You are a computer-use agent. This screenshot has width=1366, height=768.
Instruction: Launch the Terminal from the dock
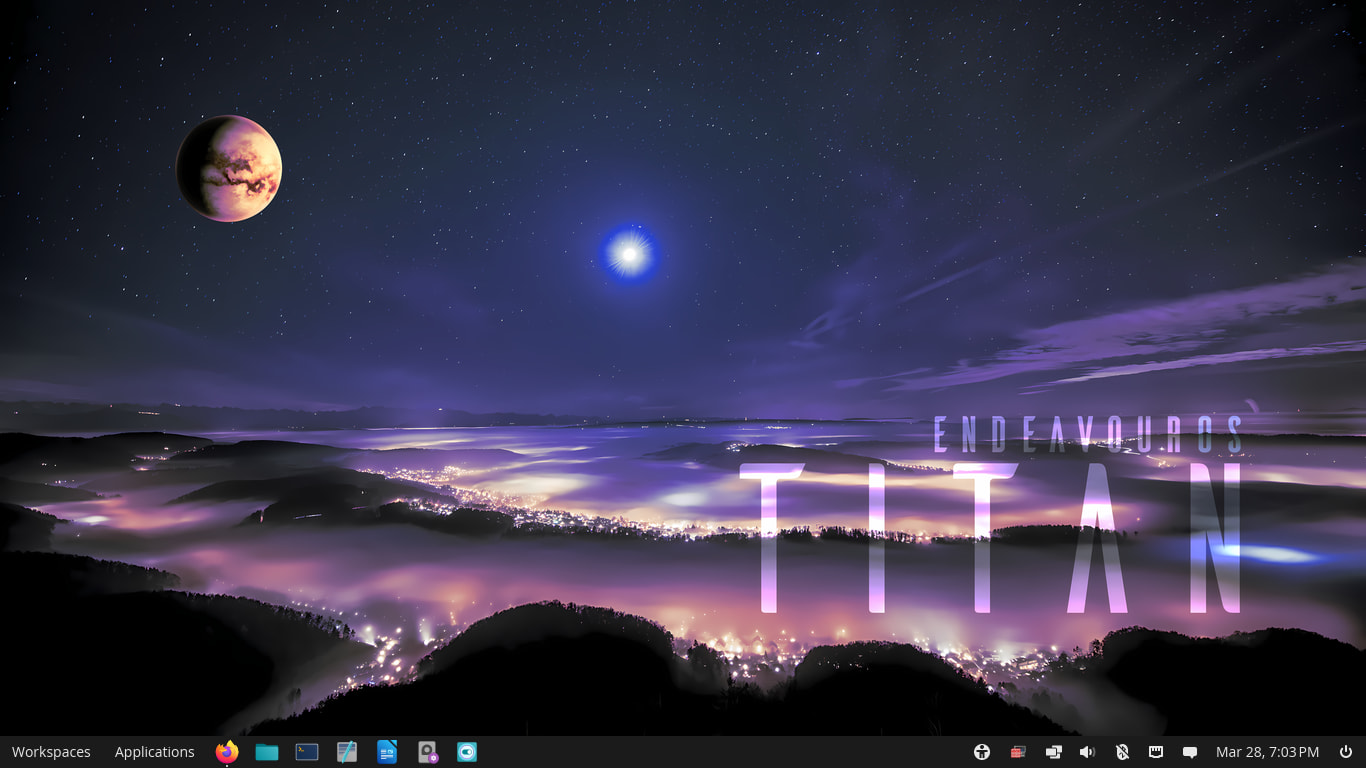click(307, 752)
